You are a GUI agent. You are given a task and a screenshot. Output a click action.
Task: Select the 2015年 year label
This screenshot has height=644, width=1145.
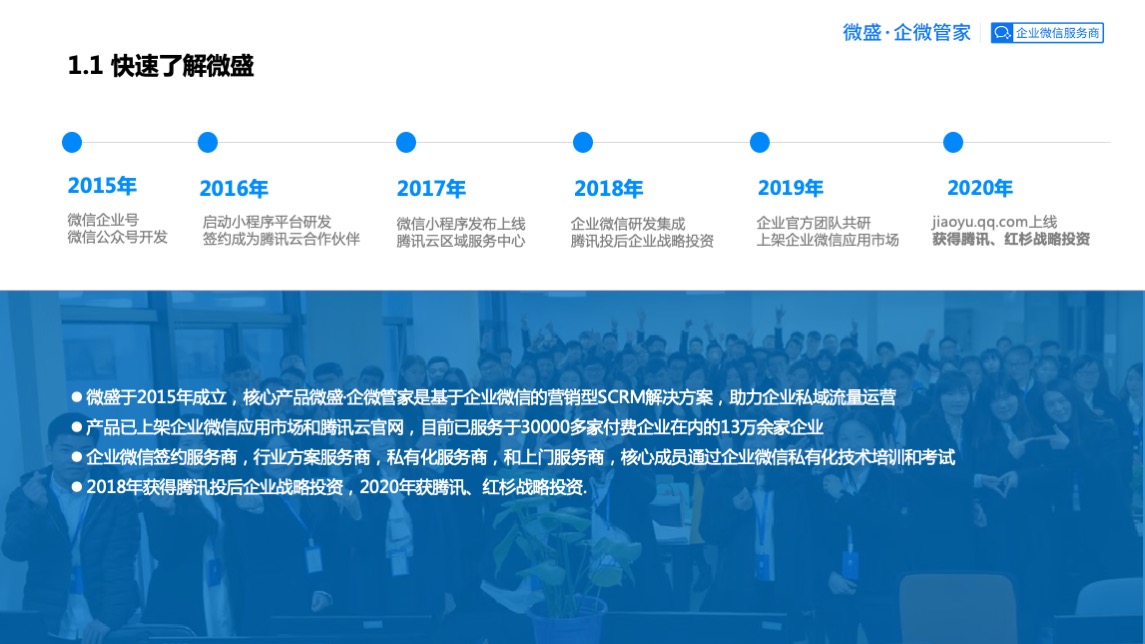click(102, 186)
